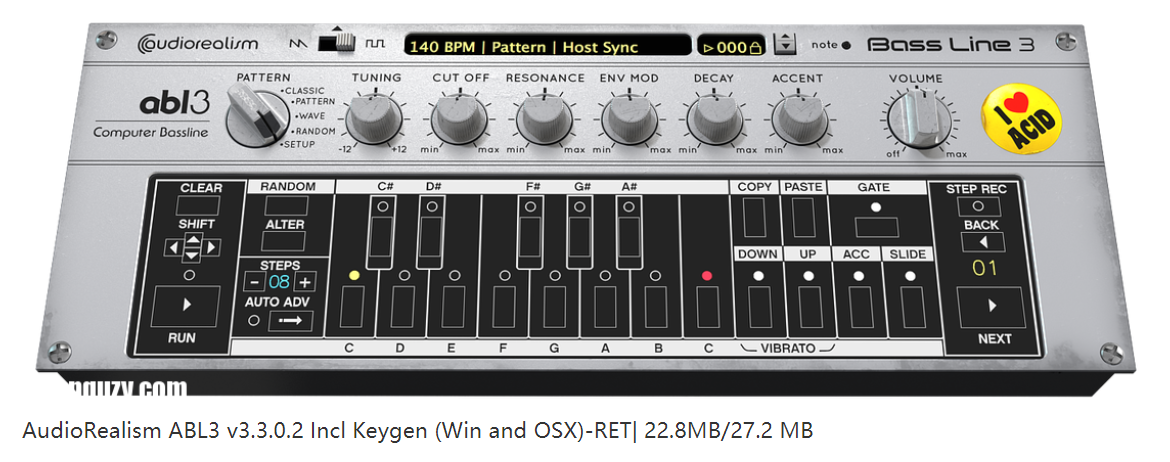Flip the waveform selector switch
The width and height of the screenshot is (1170, 462).
(337, 42)
